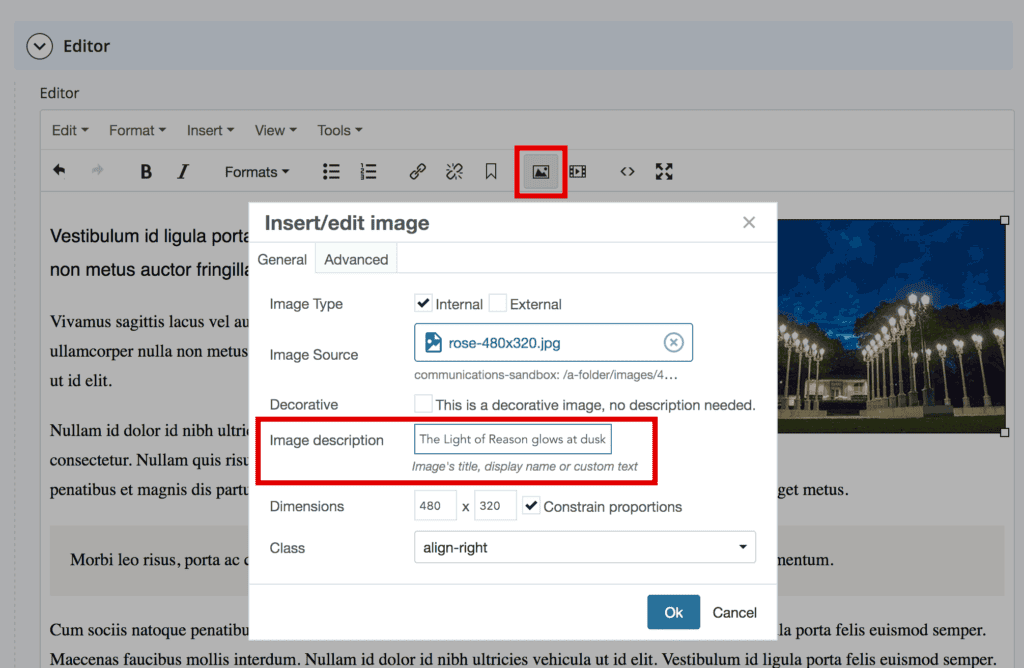The height and width of the screenshot is (668, 1024).
Task: Click the undo arrow icon
Action: [x=59, y=171]
